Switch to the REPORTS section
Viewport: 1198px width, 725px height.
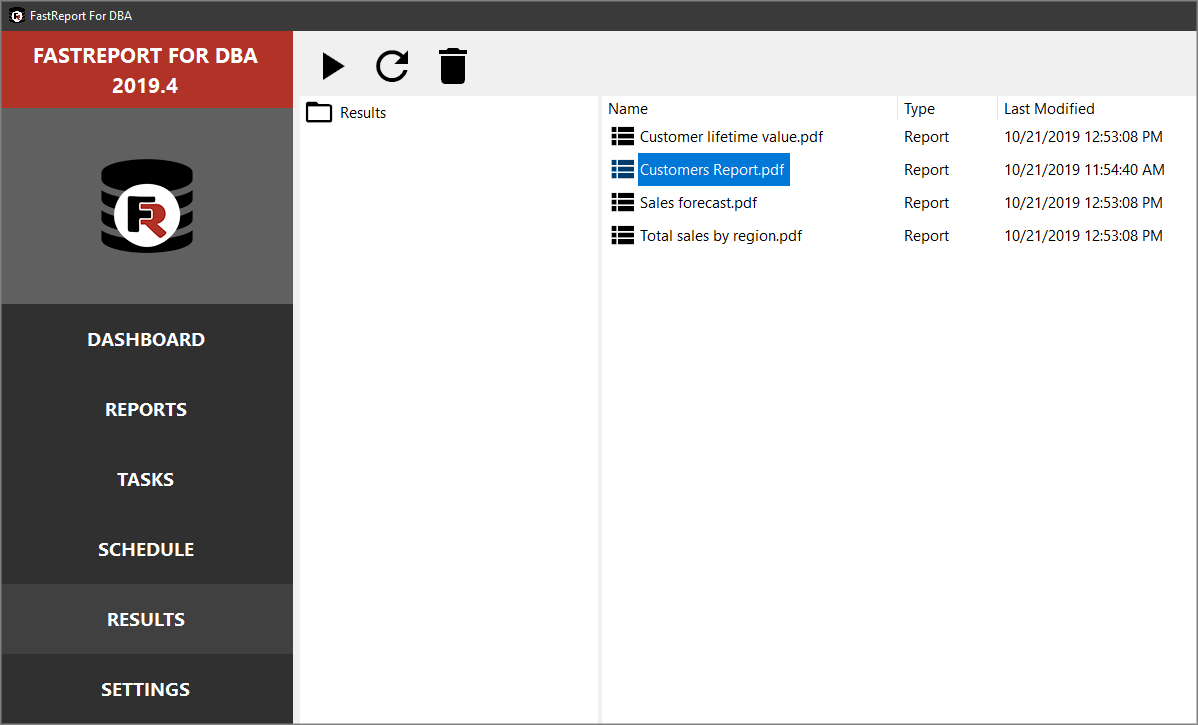[146, 409]
